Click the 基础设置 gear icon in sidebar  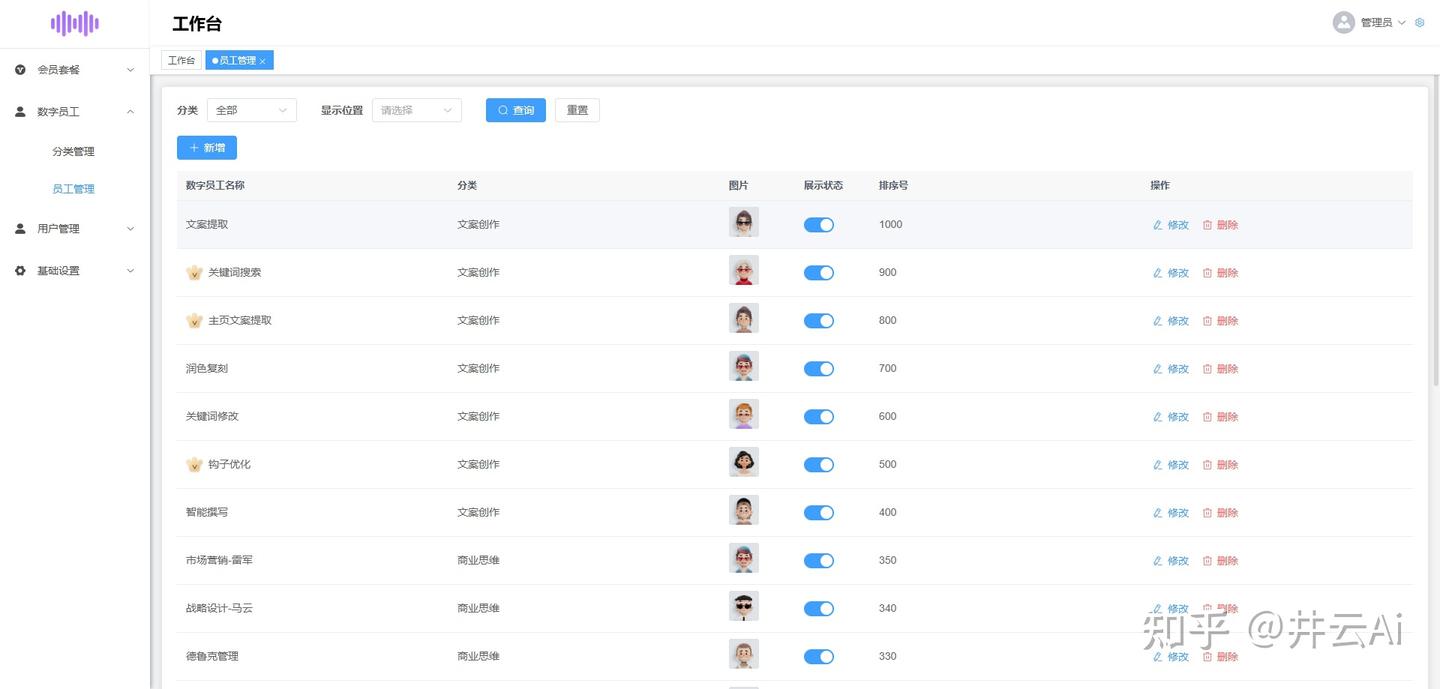click(20, 271)
